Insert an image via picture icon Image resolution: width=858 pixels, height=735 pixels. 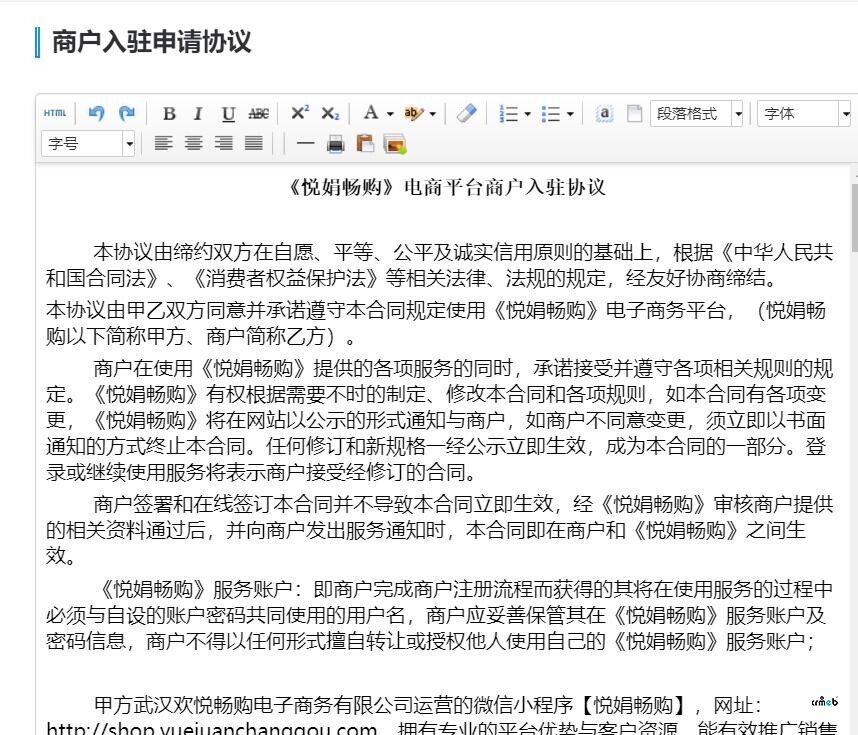click(395, 144)
